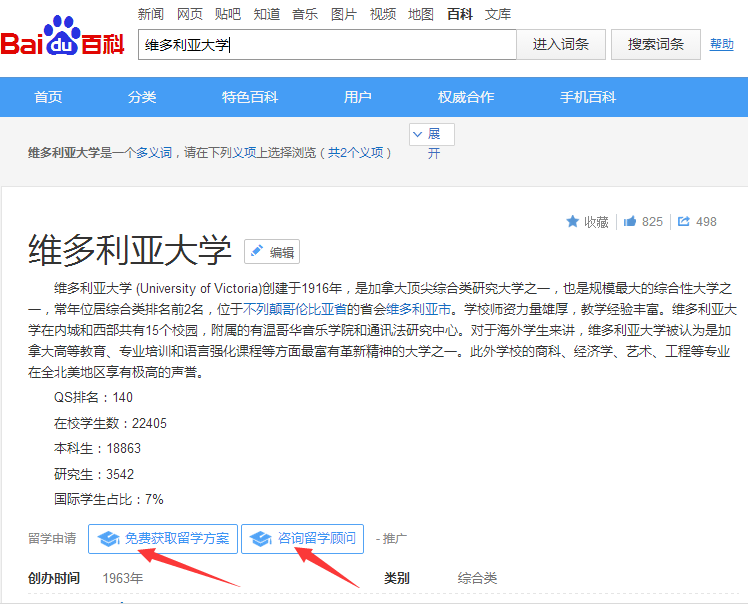Open the 不列颠哥伦比亚省 link
This screenshot has height=604, width=748.
pos(295,309)
